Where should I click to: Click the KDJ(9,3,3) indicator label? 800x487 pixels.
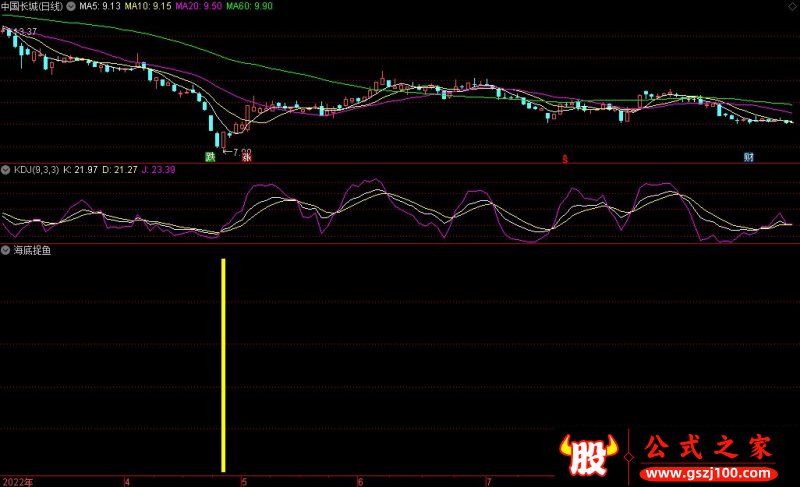click(x=35, y=169)
